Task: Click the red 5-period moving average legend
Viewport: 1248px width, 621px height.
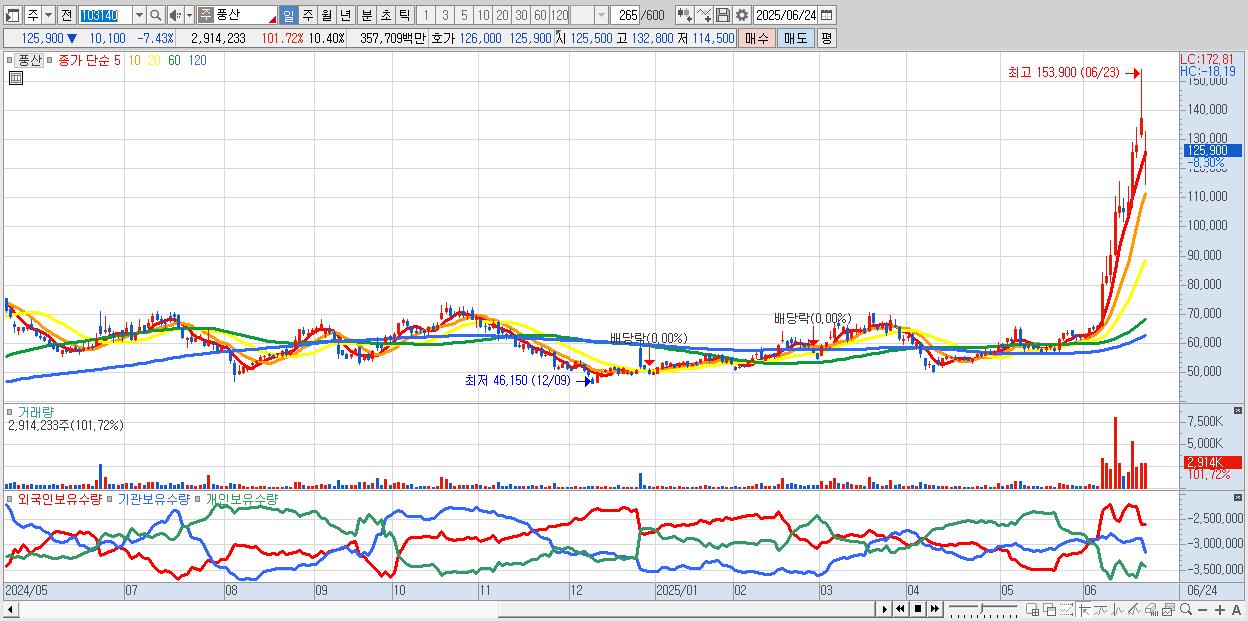Action: 118,60
